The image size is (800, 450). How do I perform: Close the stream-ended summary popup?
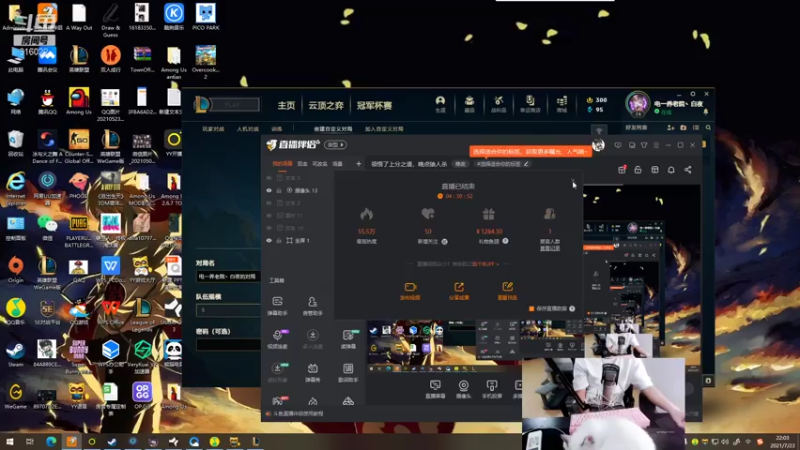click(572, 181)
